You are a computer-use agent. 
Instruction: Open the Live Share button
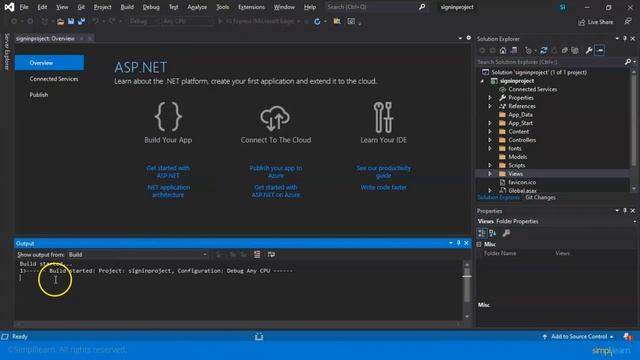coord(596,22)
